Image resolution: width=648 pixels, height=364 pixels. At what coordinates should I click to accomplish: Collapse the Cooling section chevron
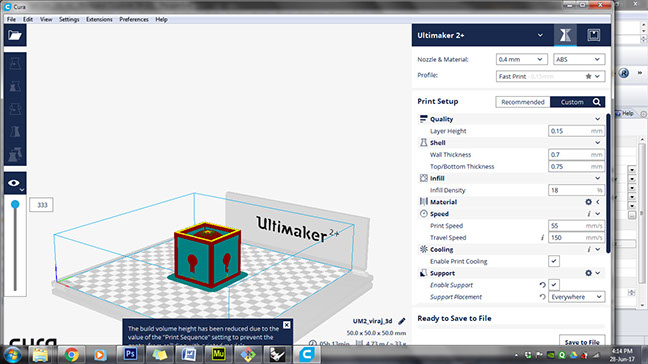[x=598, y=250]
